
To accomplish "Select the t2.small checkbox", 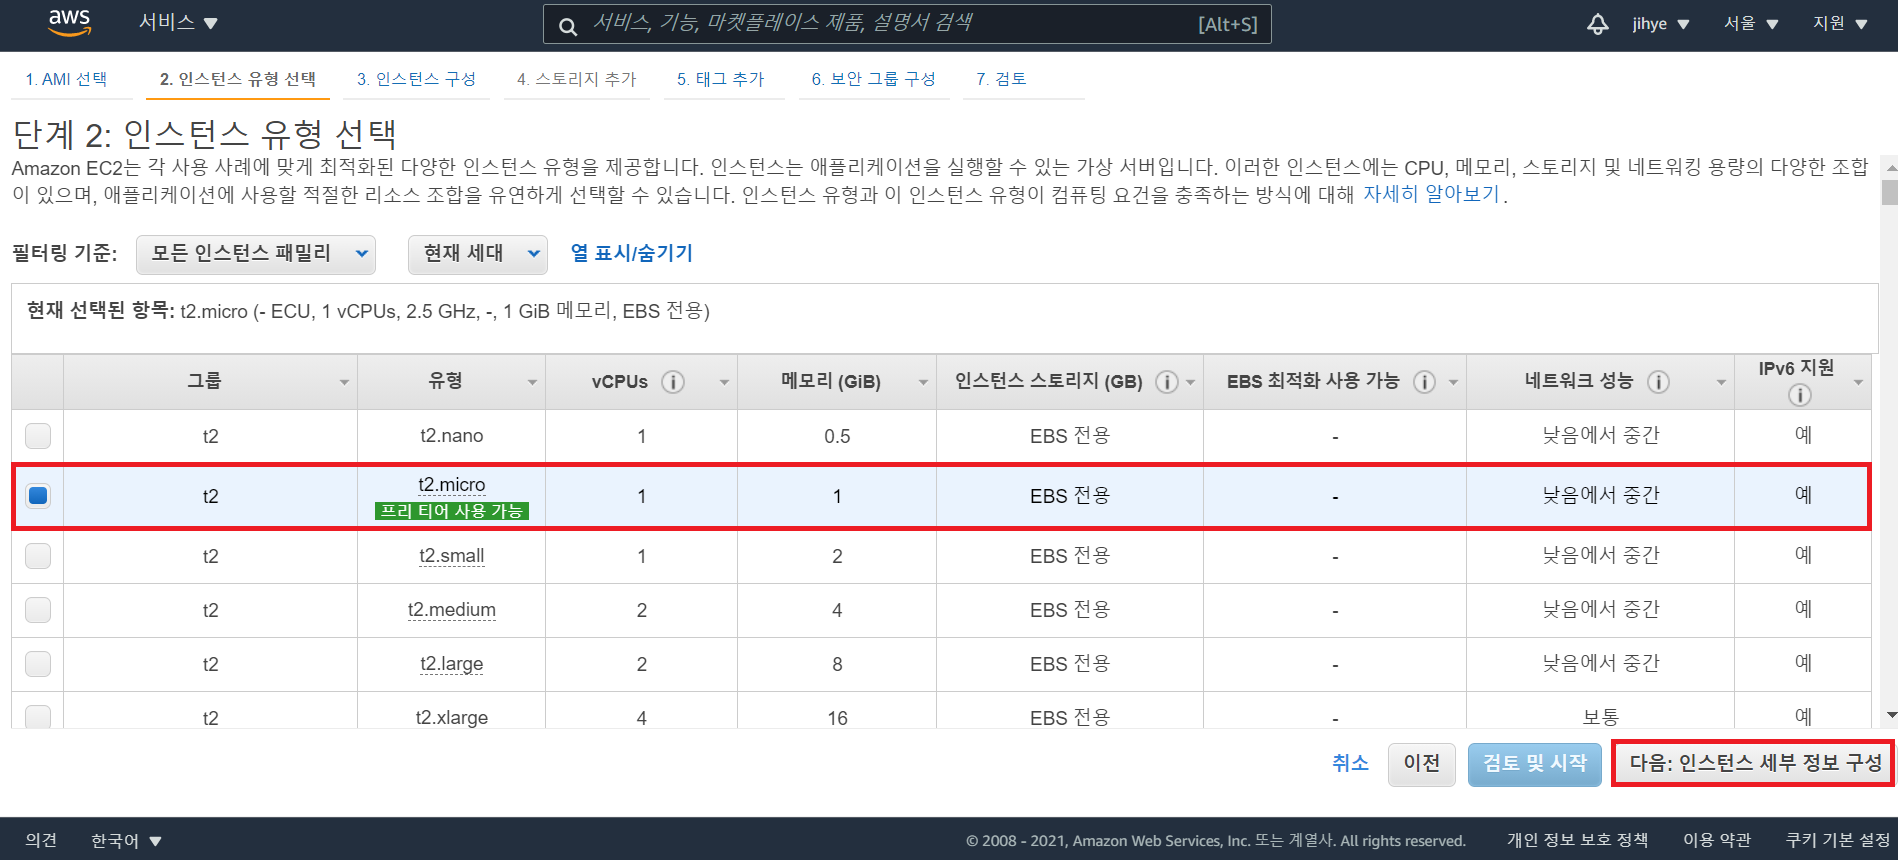I will coord(38,556).
